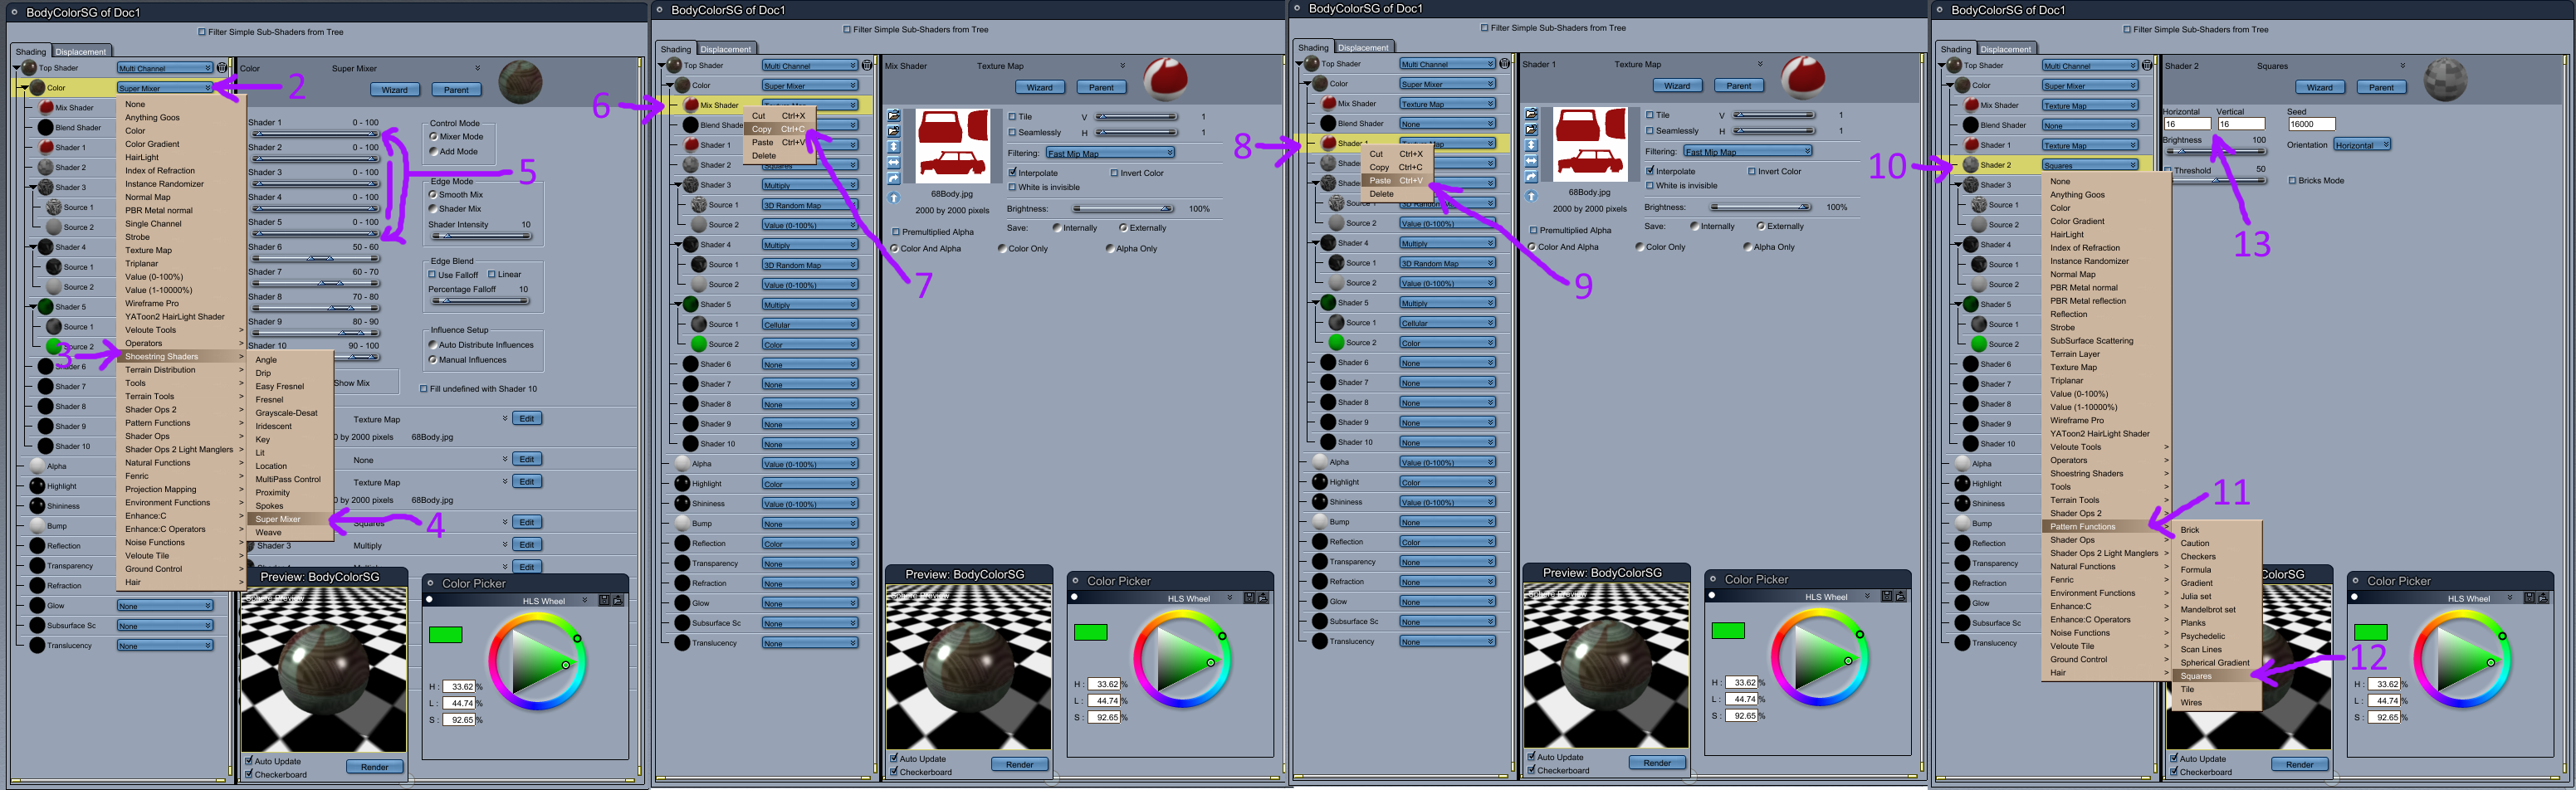The width and height of the screenshot is (2576, 790).
Task: Click trash icon beside Multi Channel in Mix Shader panel
Action: (867, 66)
